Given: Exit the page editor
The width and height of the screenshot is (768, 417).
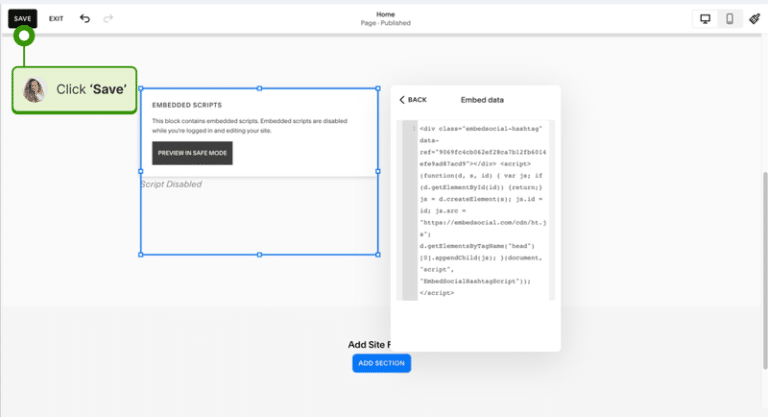Looking at the screenshot, I should point(56,18).
